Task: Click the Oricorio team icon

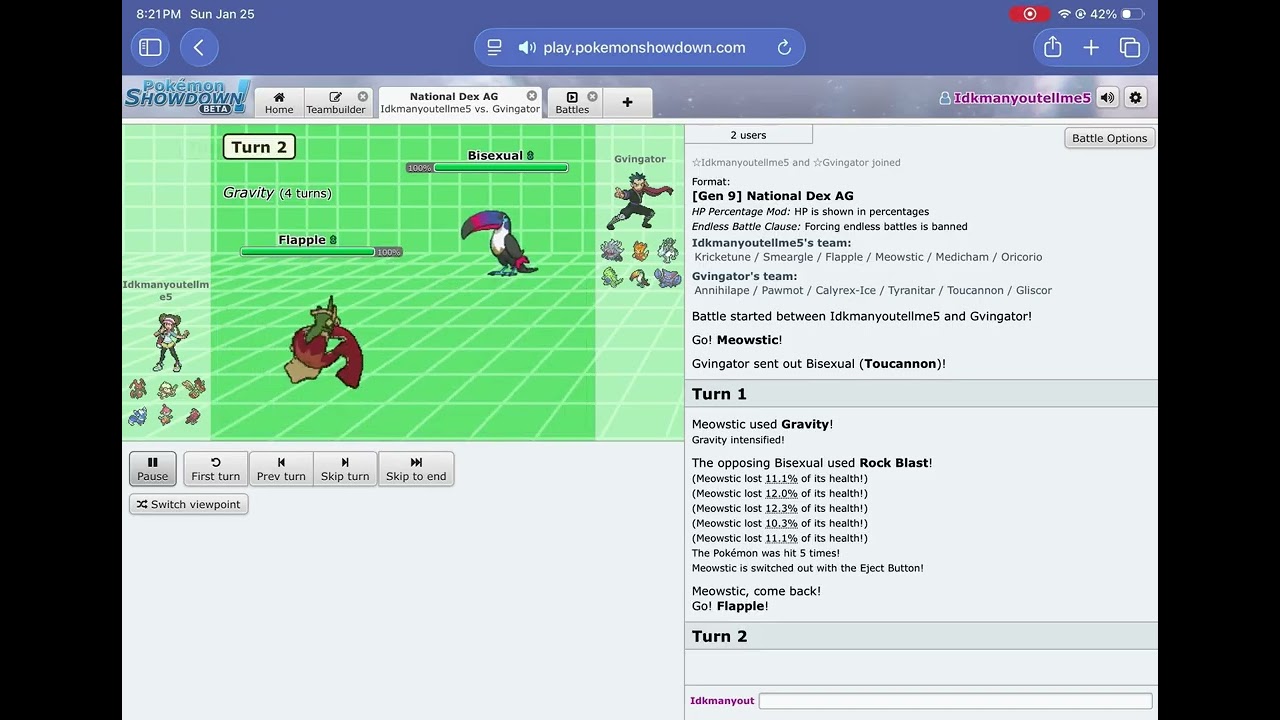Action: pos(194,415)
